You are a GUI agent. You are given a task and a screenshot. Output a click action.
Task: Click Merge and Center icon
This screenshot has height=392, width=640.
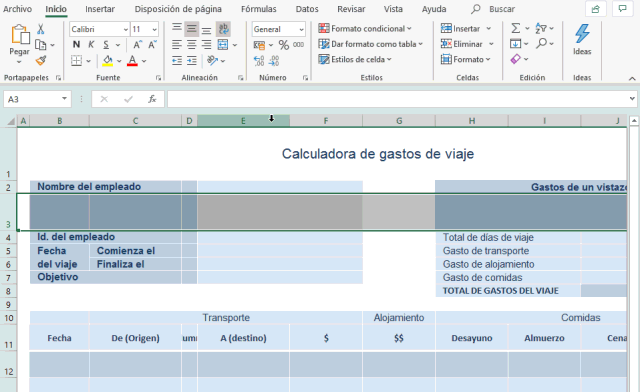tap(223, 45)
